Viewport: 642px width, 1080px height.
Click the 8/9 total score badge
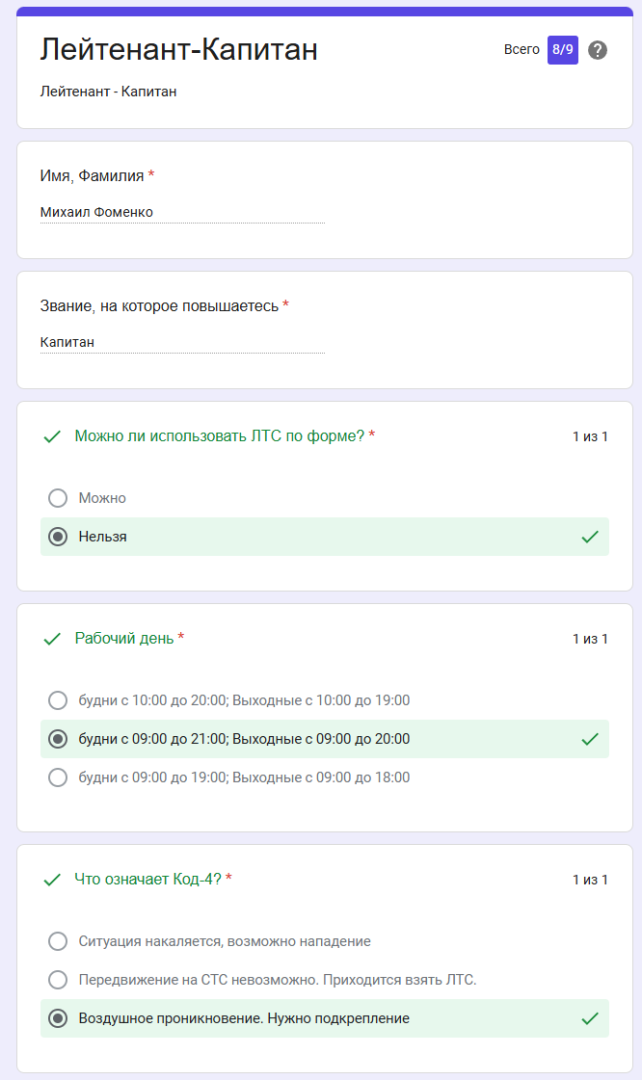click(562, 50)
